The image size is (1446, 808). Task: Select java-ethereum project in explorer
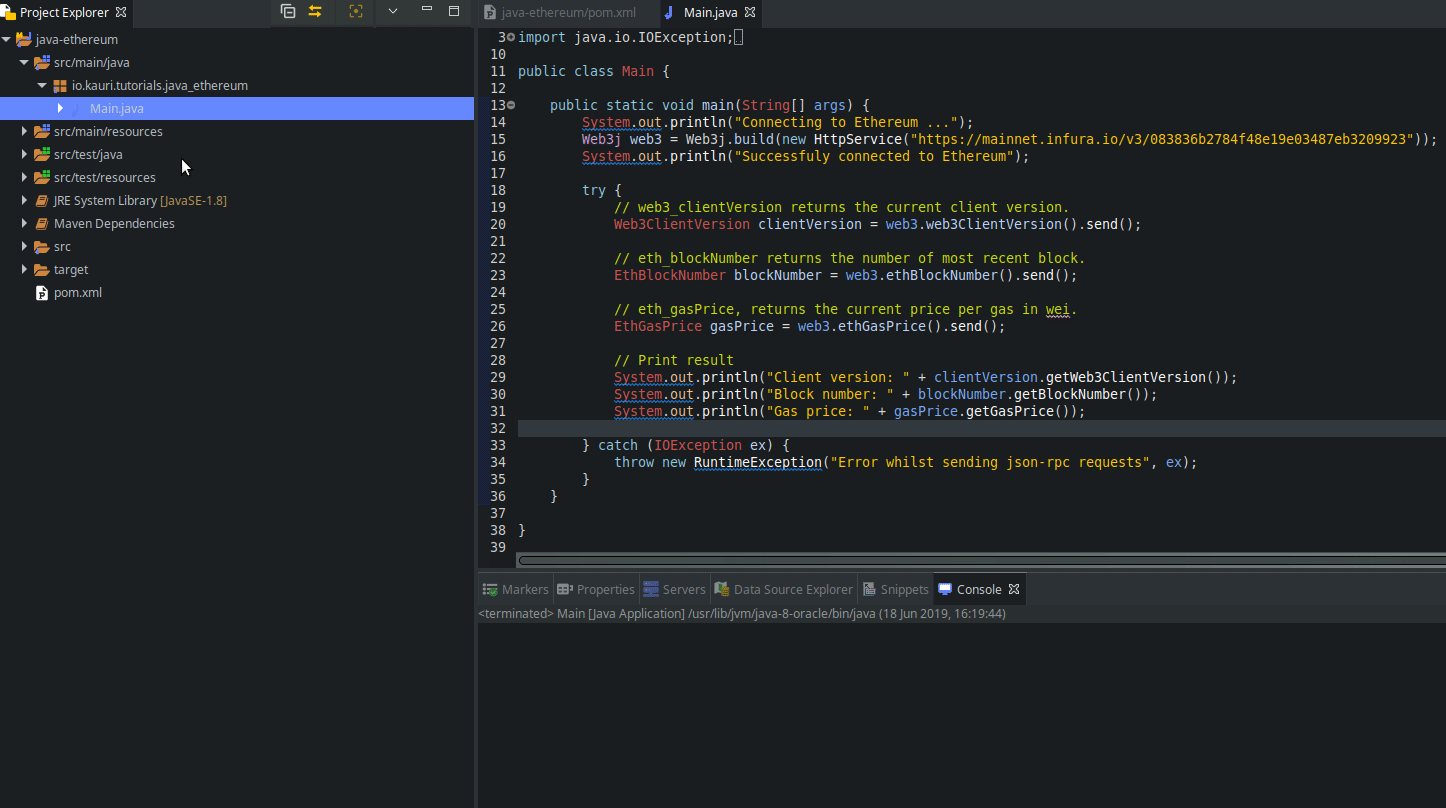click(76, 40)
